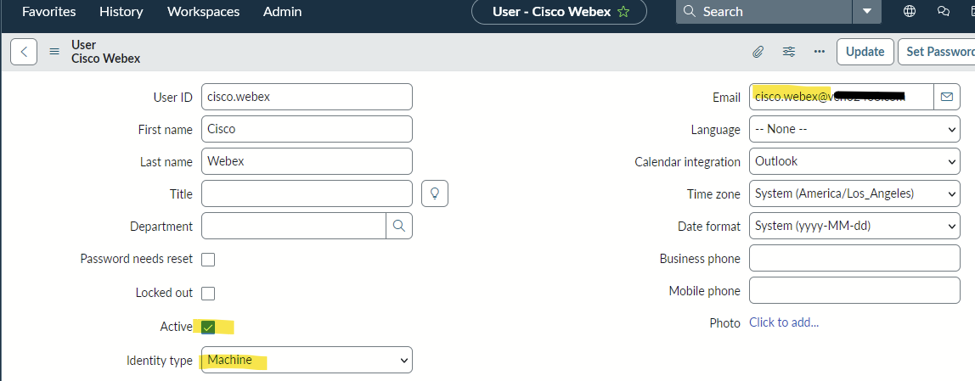Send email using the envelope icon

947,96
